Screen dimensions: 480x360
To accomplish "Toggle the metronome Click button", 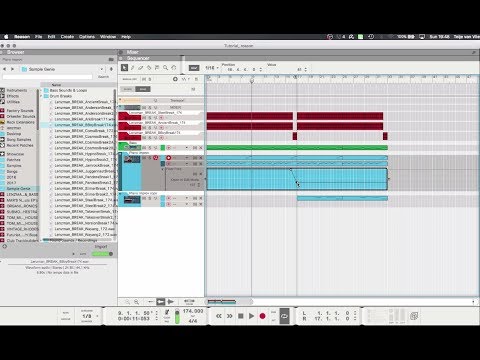I will coord(167,312).
